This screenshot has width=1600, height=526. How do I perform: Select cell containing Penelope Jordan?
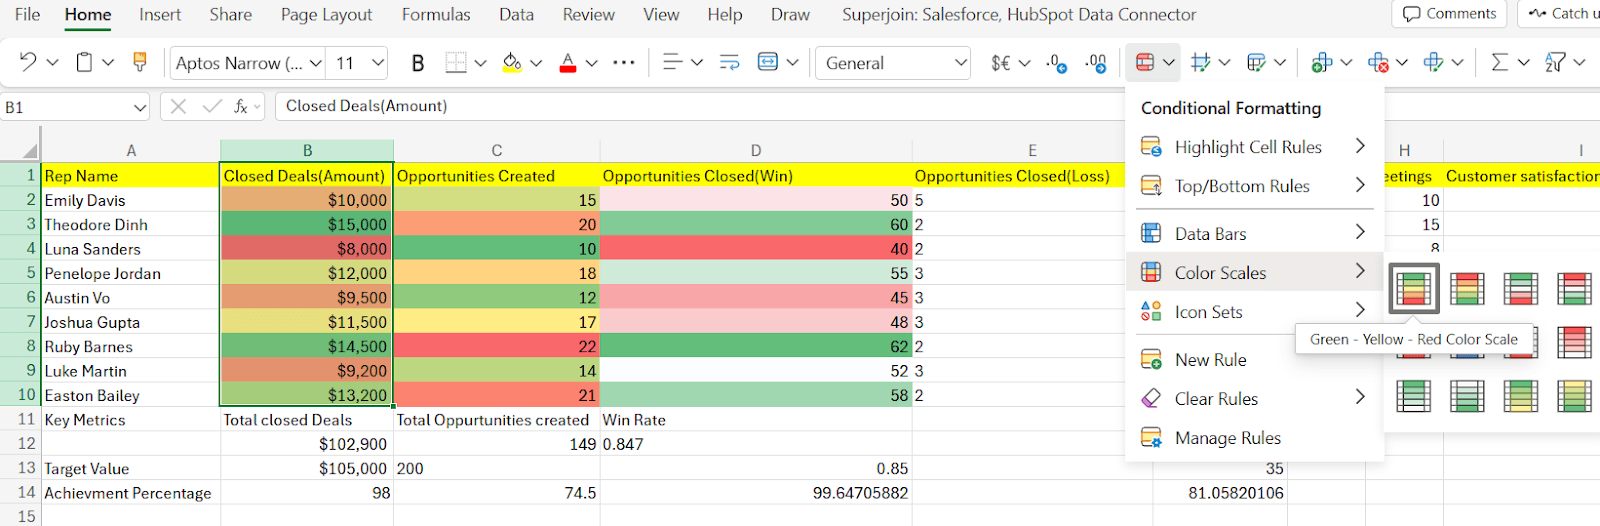pyautogui.click(x=130, y=273)
